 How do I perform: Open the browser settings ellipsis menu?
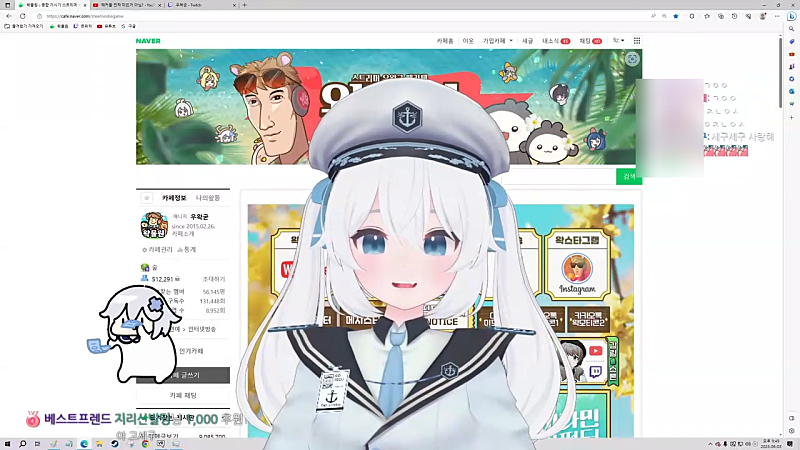(777, 16)
